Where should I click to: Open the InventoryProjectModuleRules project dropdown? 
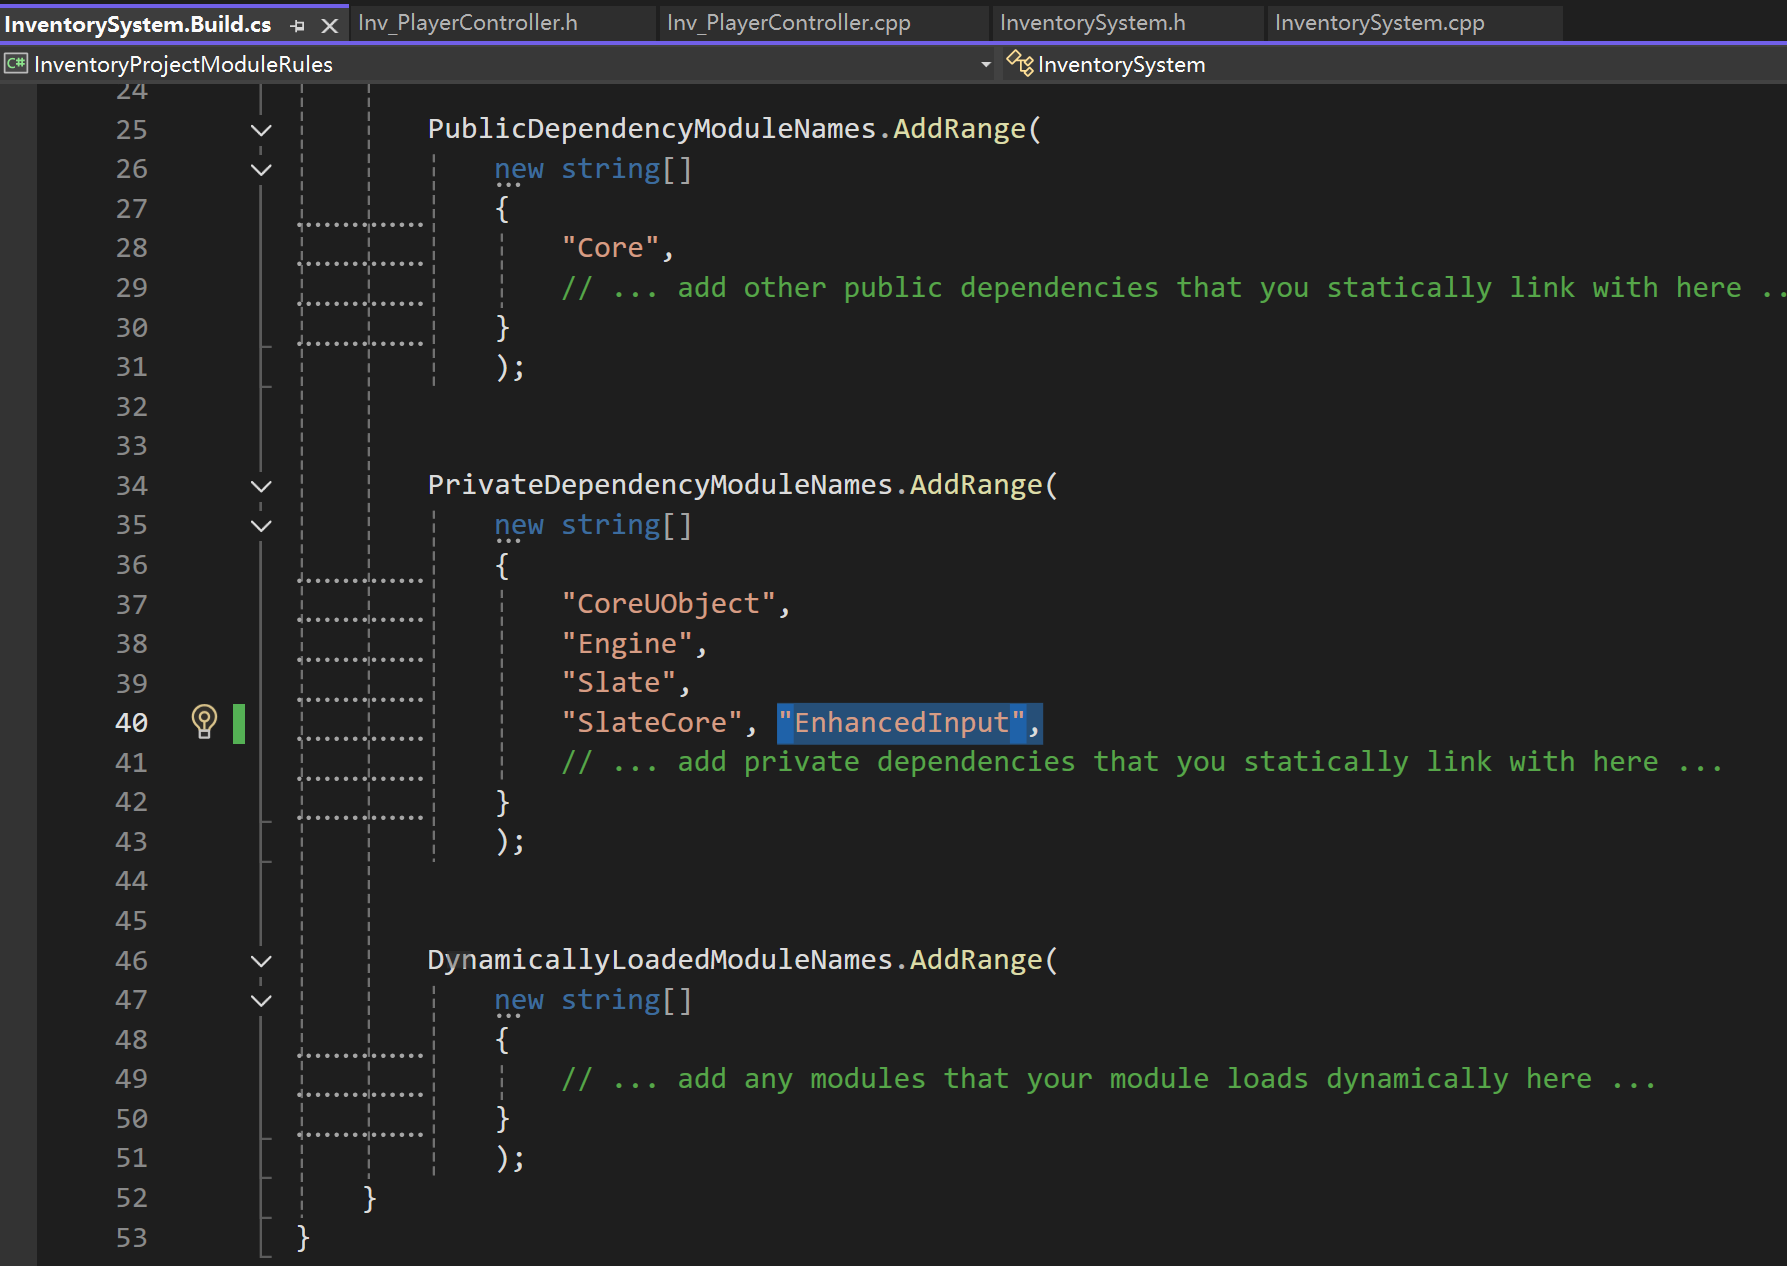click(499, 64)
